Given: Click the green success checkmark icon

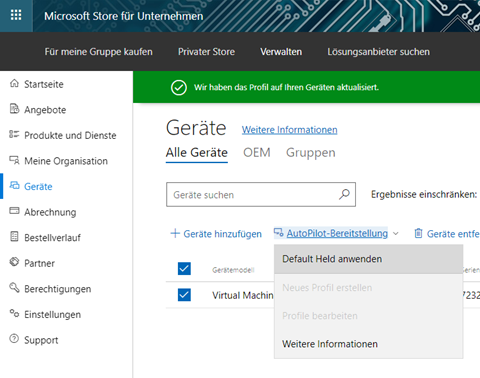Looking at the screenshot, I should coord(179,88).
